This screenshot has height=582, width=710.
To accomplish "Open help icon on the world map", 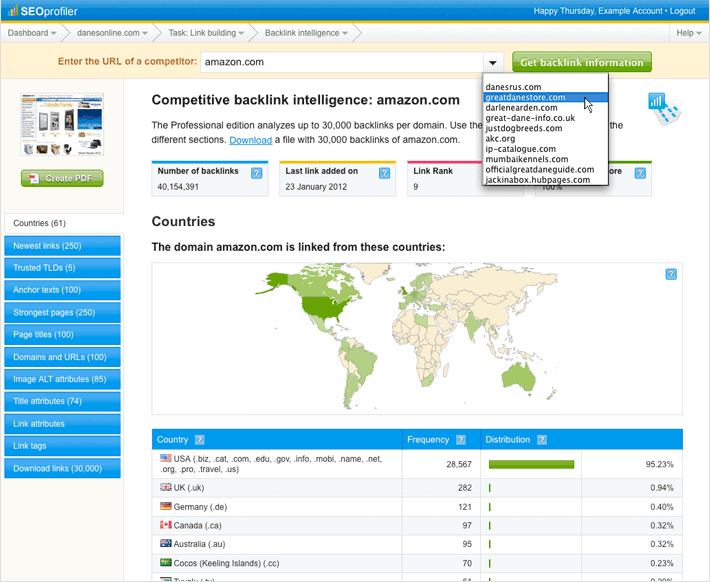I will (671, 274).
